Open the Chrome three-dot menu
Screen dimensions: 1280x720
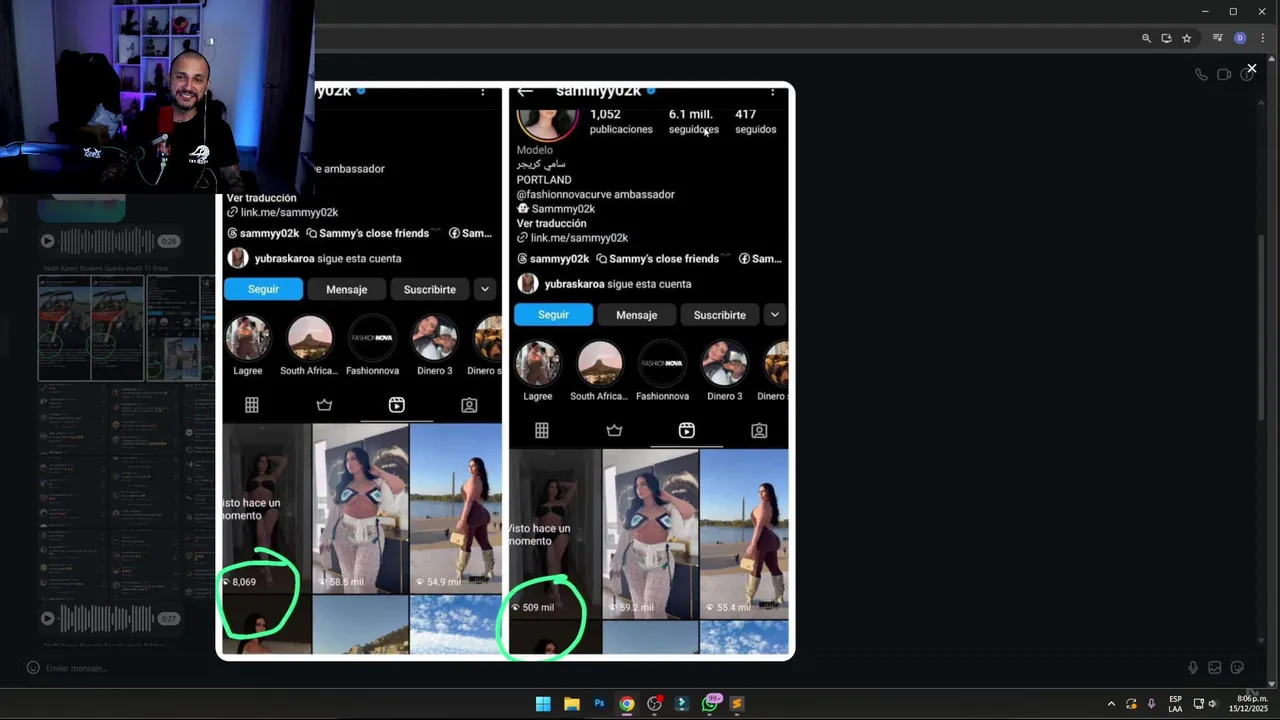pos(1263,38)
